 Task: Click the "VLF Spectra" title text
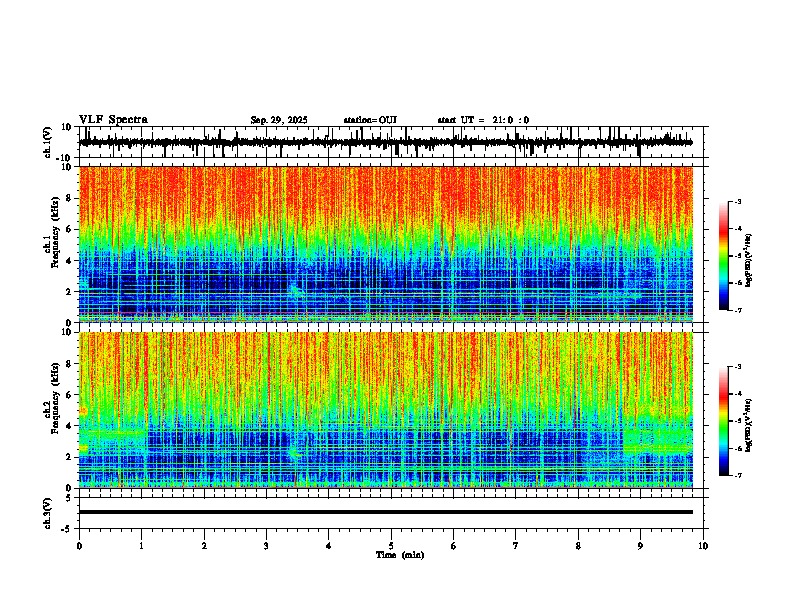click(113, 120)
